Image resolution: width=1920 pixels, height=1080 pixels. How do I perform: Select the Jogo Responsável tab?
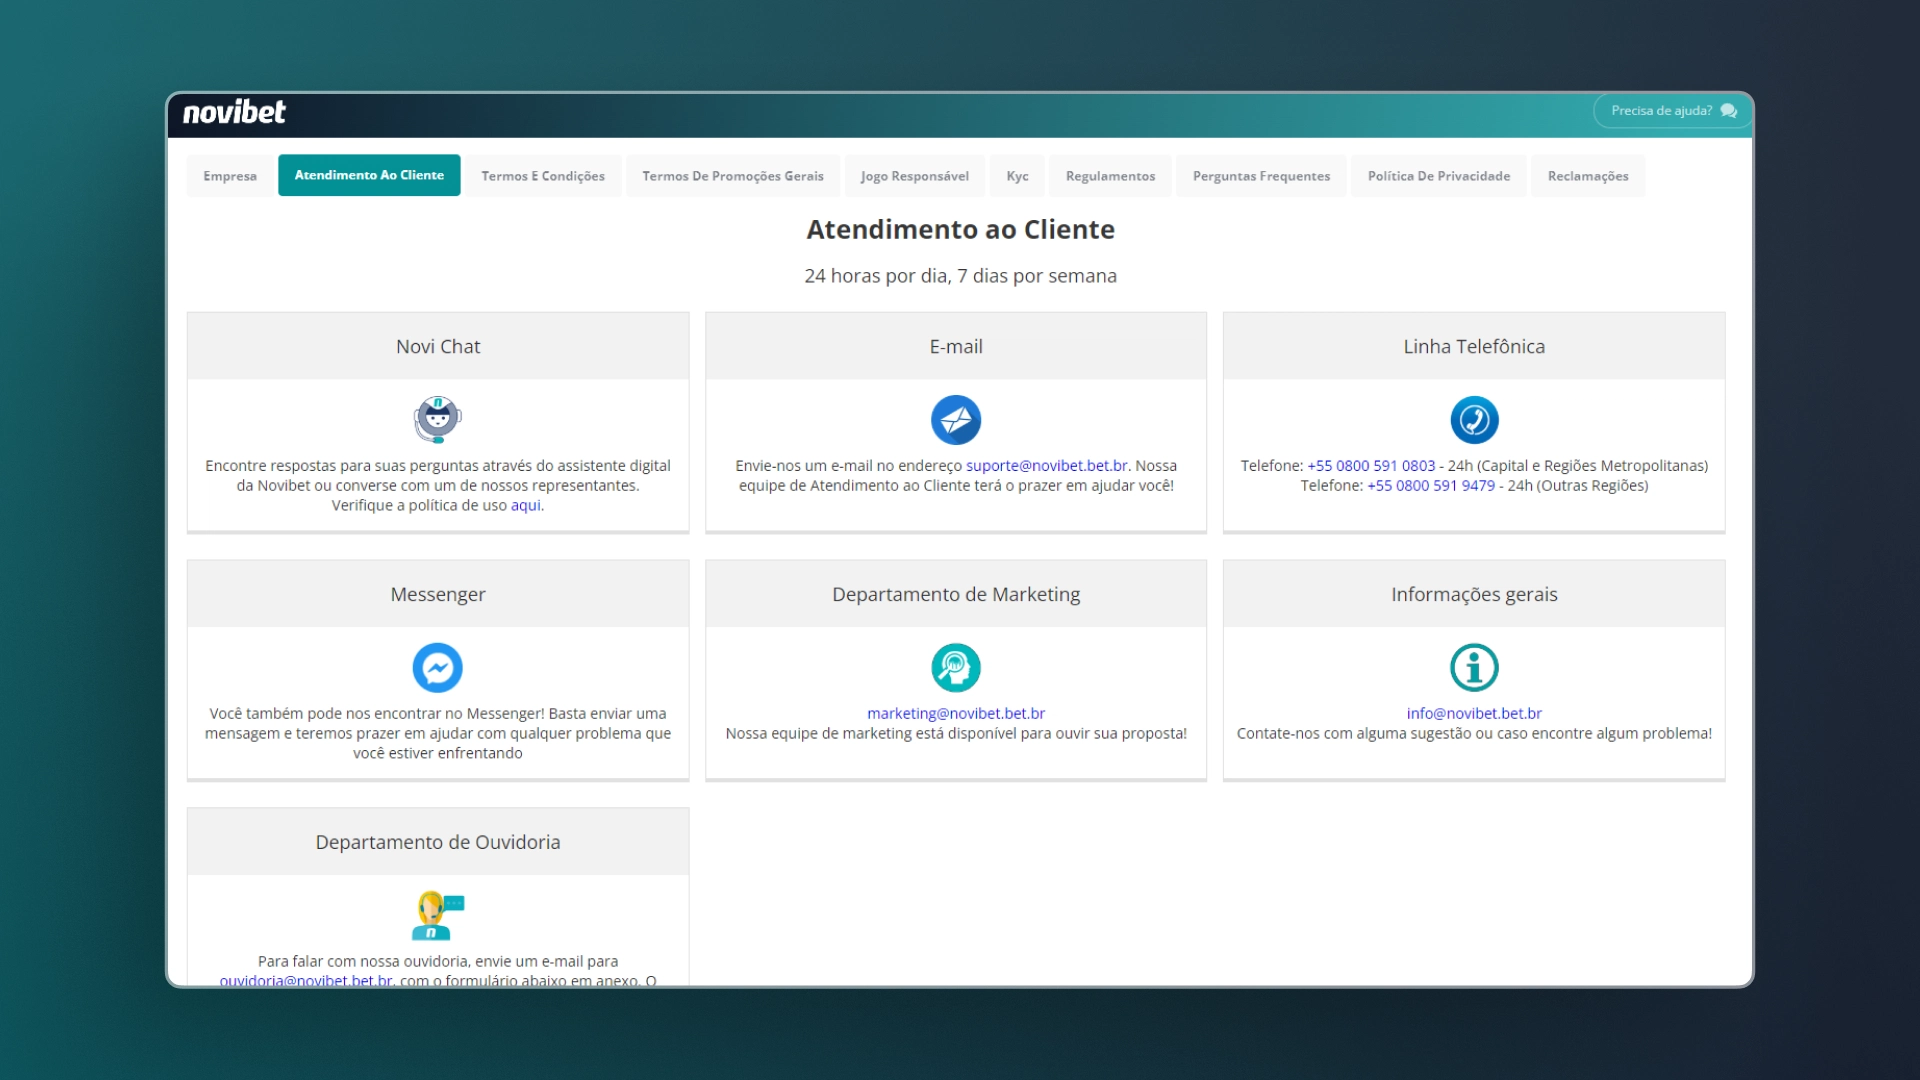click(914, 176)
